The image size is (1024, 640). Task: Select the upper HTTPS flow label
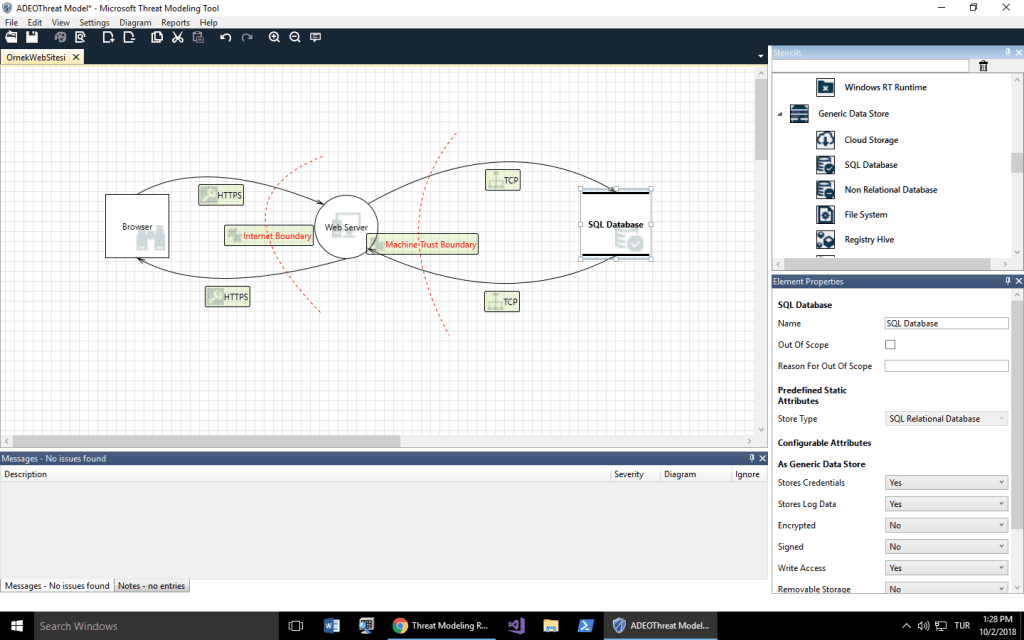click(x=221, y=195)
